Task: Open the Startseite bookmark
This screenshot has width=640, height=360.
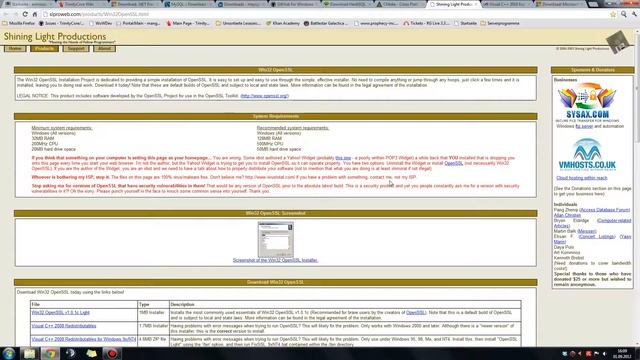Action: pyautogui.click(x=465, y=23)
